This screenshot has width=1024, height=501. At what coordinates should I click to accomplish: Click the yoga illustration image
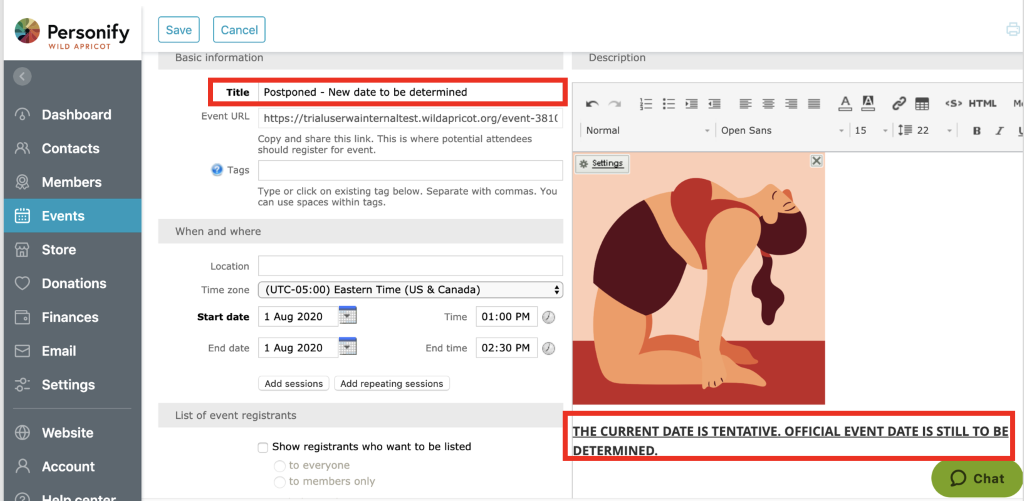click(x=699, y=278)
